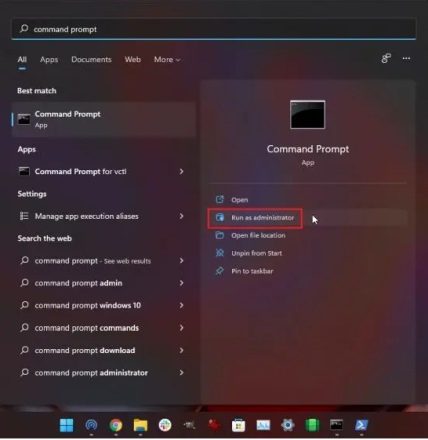Open Microsoft Store from the taskbar
428x440 pixels.
coord(239,425)
